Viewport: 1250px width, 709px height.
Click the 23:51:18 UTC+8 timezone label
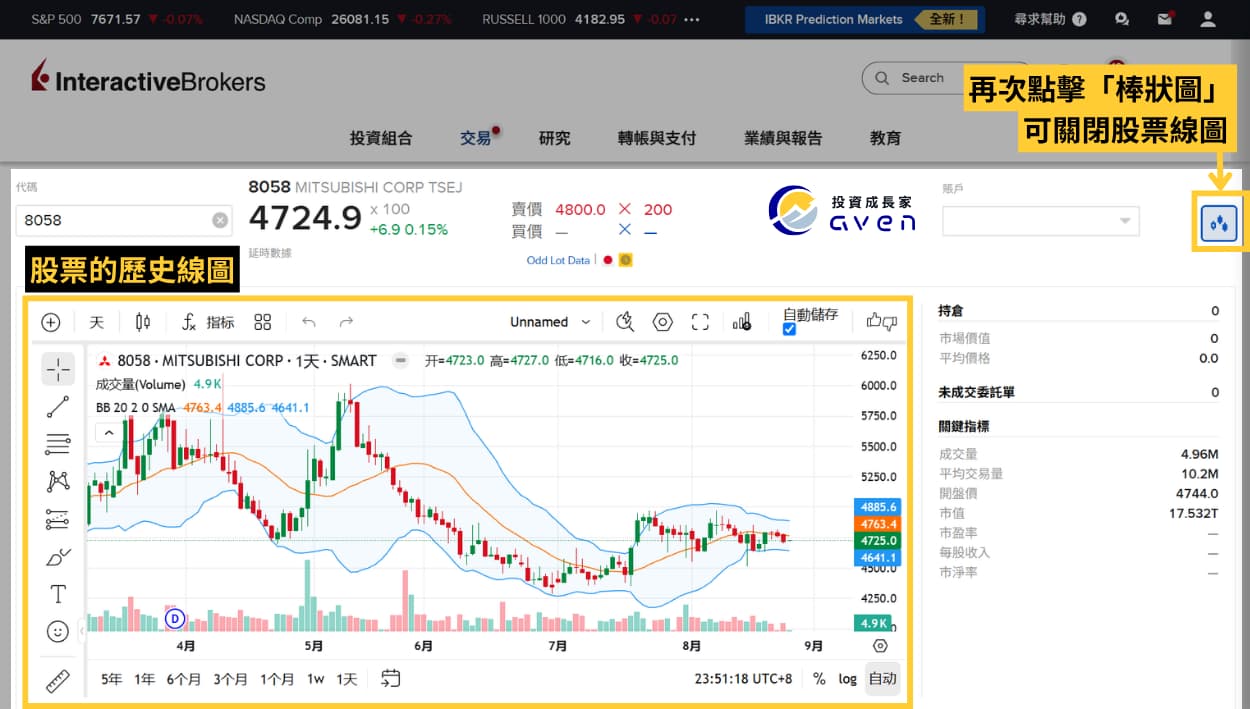[743, 678]
